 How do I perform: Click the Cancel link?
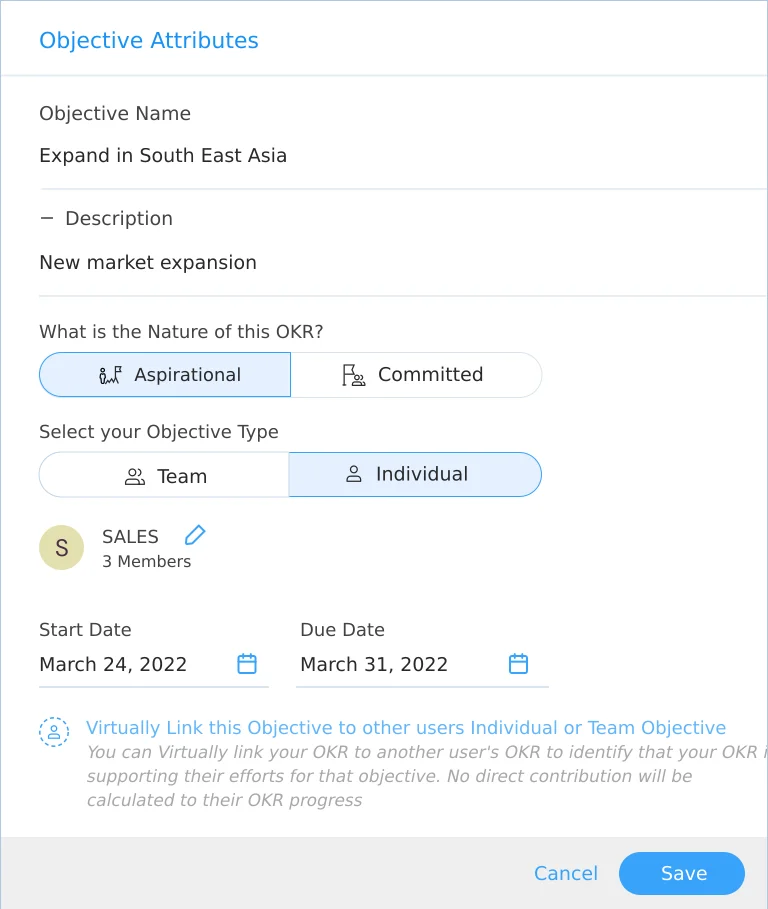[x=566, y=873]
